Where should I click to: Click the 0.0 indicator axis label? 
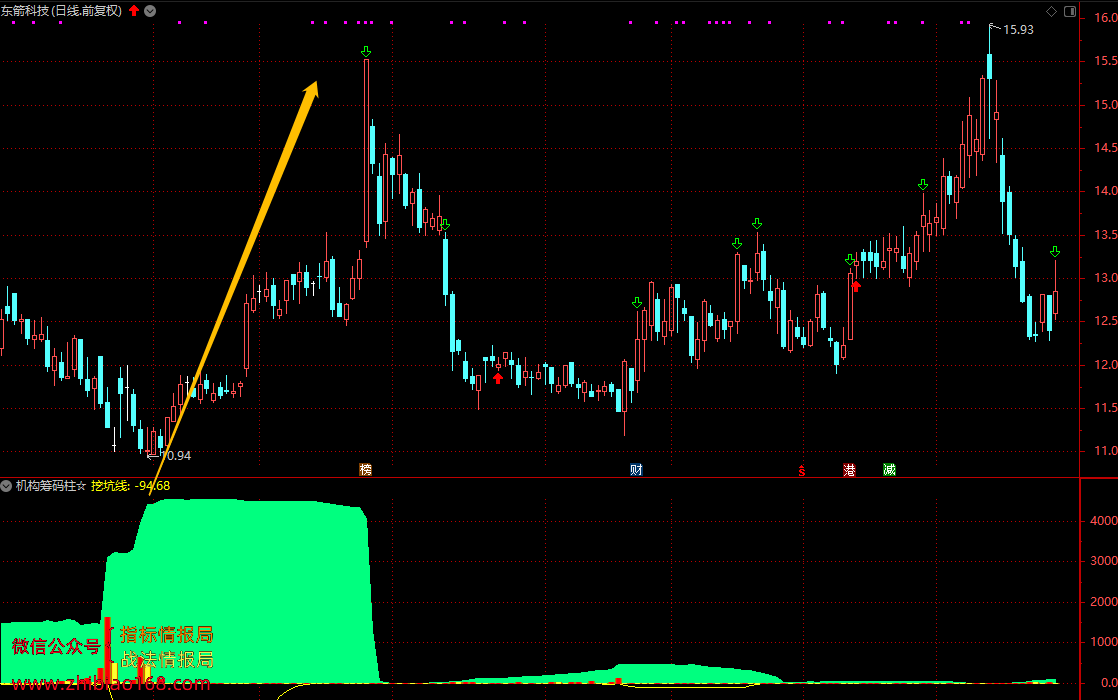(x=1109, y=683)
